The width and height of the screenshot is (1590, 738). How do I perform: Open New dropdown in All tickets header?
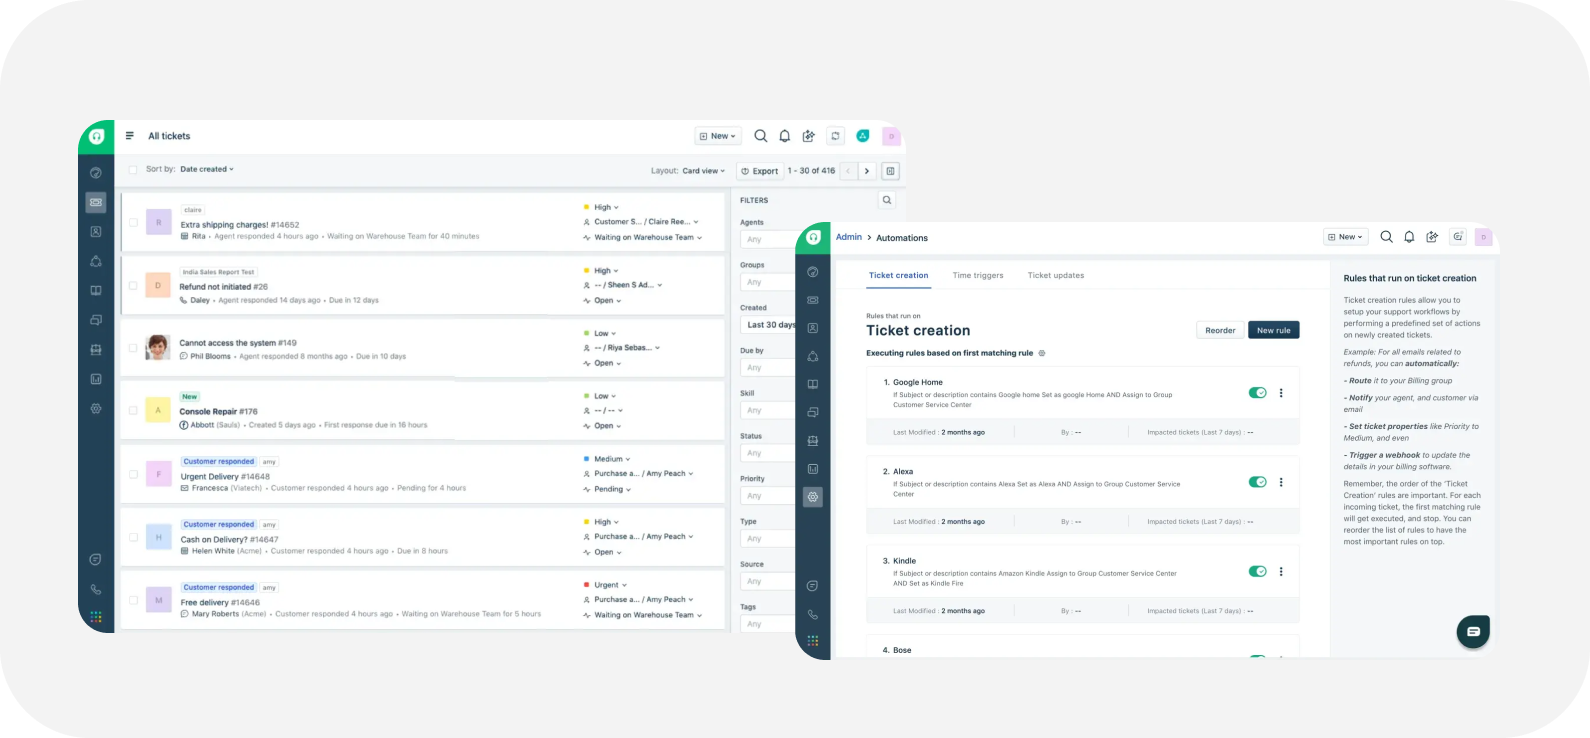point(718,136)
